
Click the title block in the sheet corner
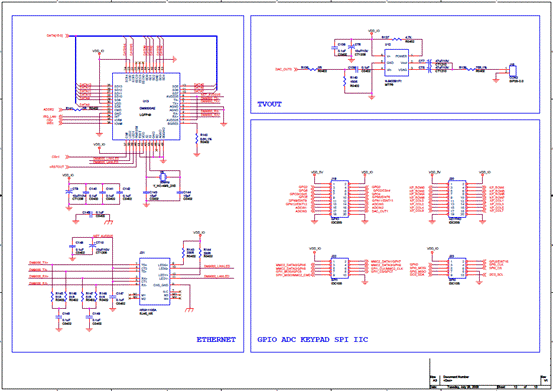489,374
